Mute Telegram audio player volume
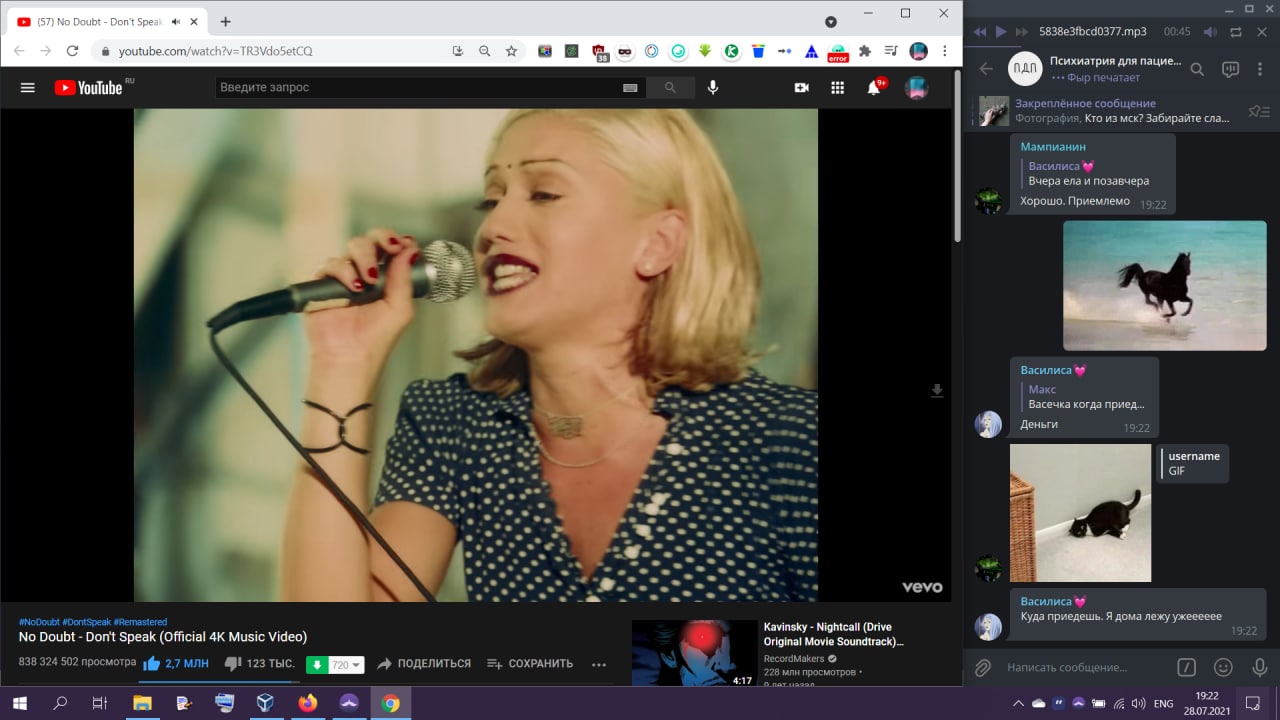The image size is (1280, 720). pyautogui.click(x=1210, y=32)
